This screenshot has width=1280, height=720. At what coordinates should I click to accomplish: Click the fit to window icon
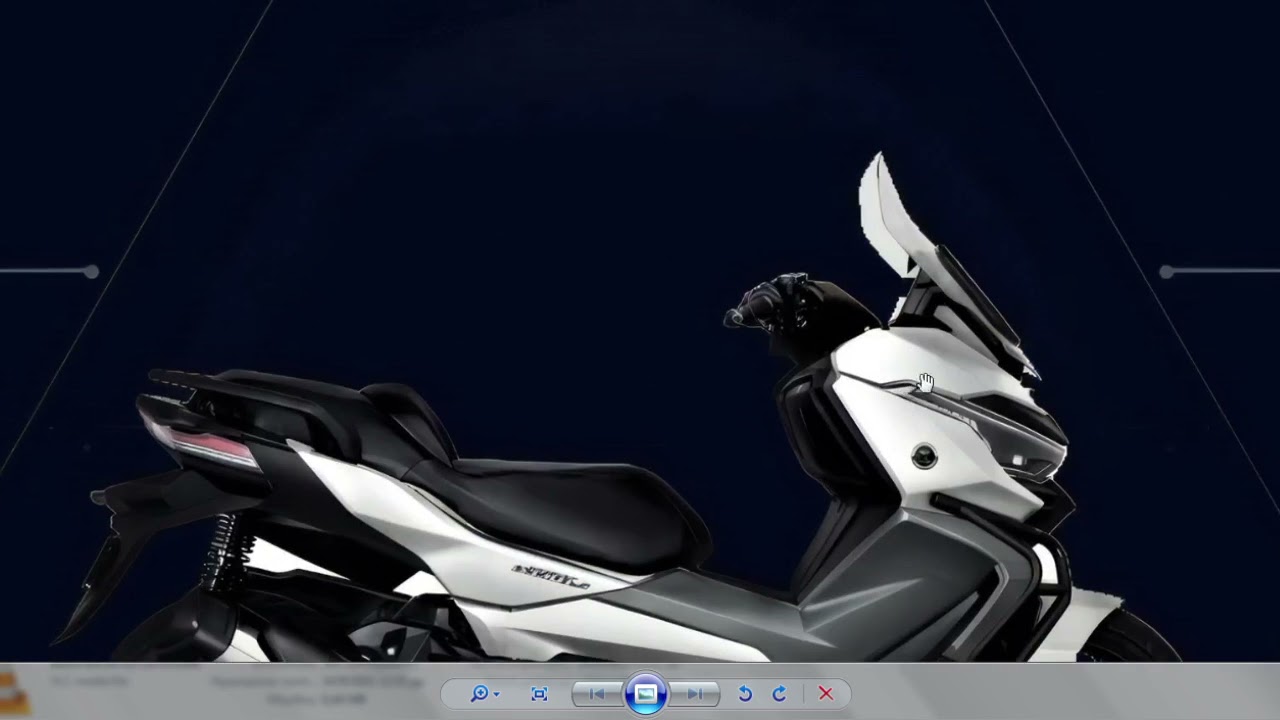click(x=539, y=693)
